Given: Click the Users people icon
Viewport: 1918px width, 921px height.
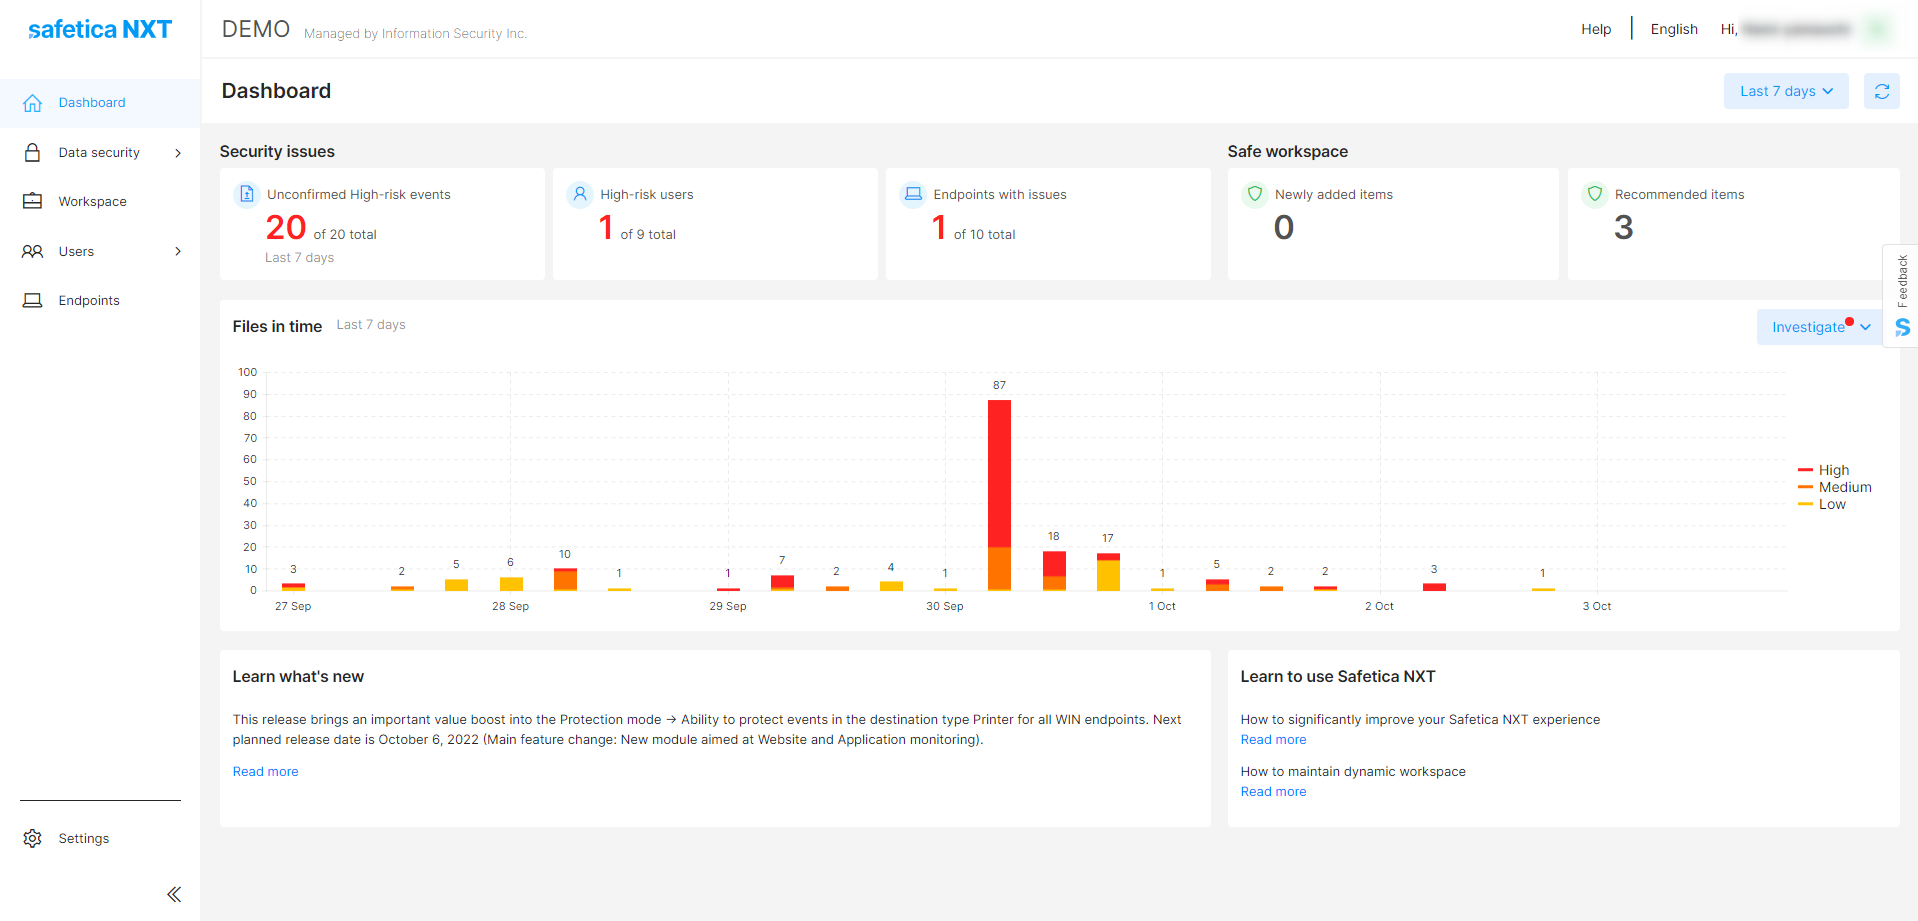Looking at the screenshot, I should pyautogui.click(x=32, y=251).
